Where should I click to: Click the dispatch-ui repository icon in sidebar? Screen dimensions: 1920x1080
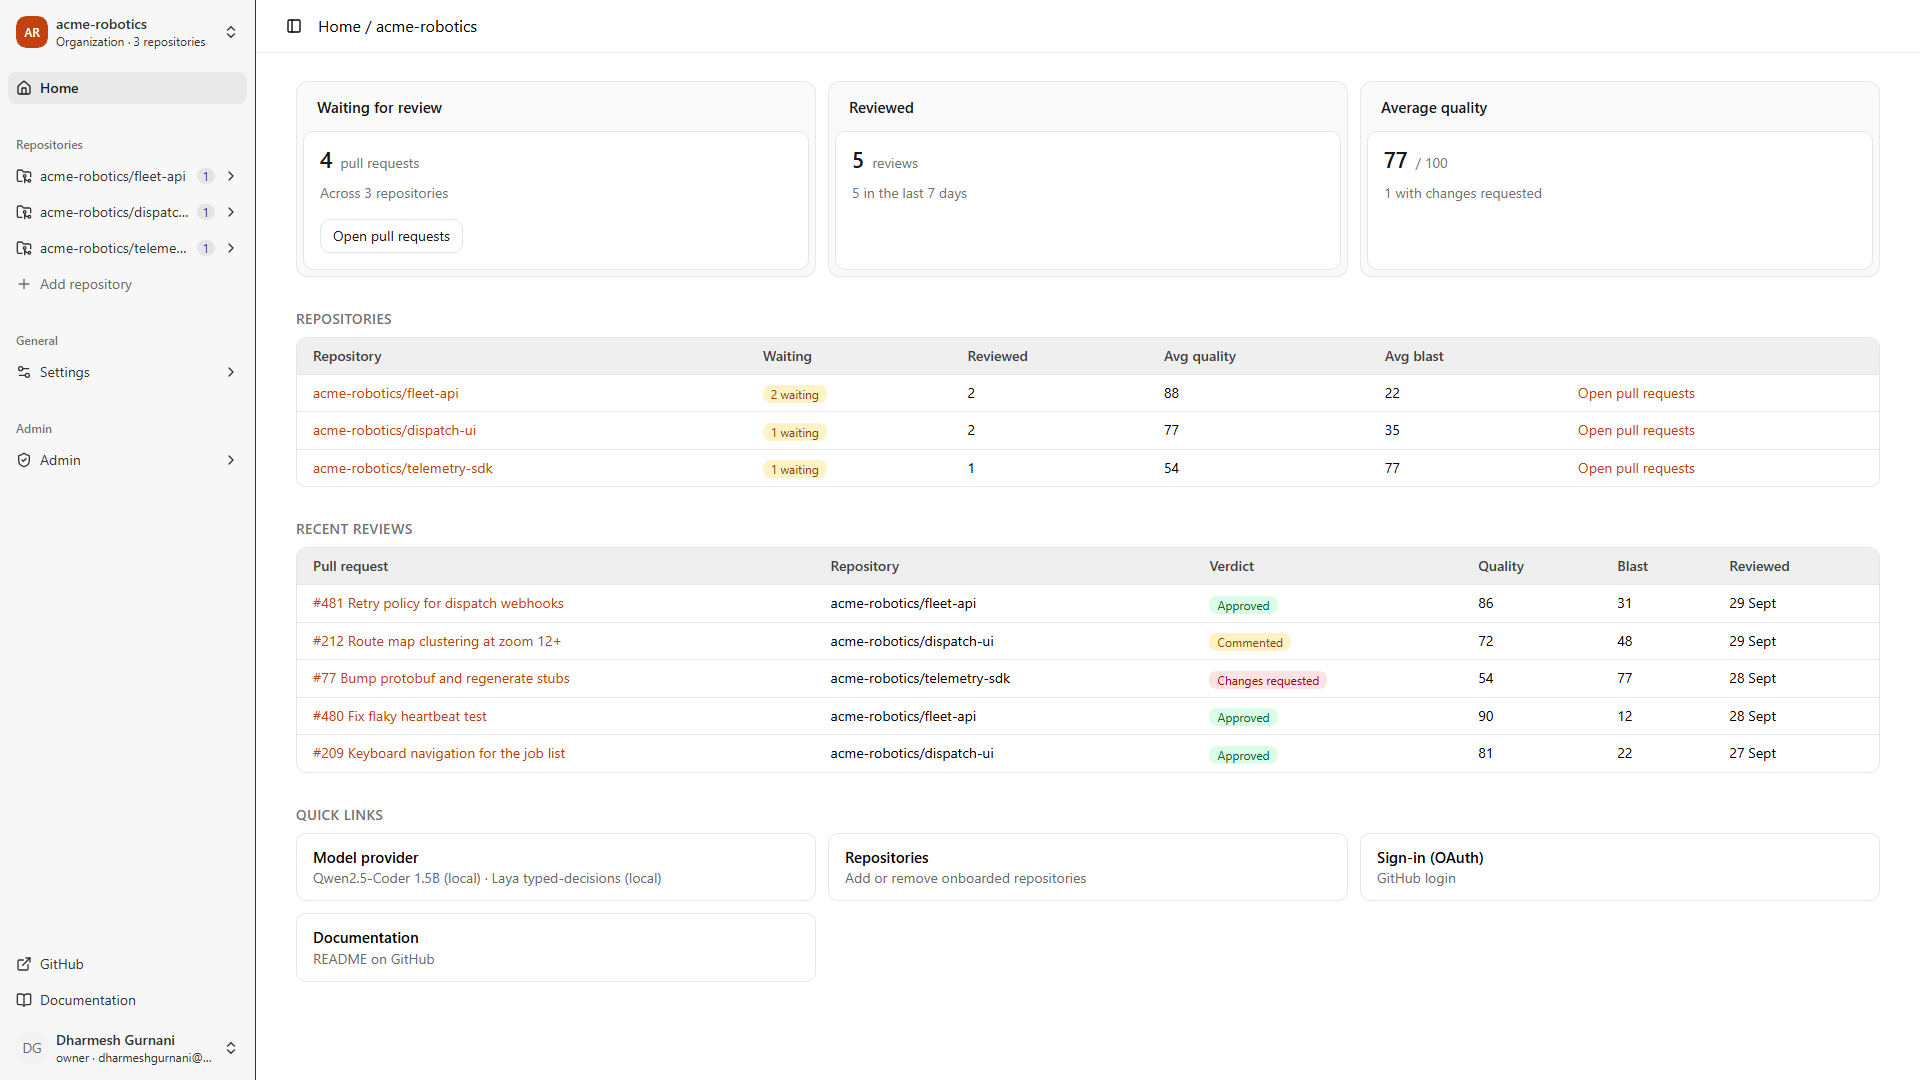point(24,212)
